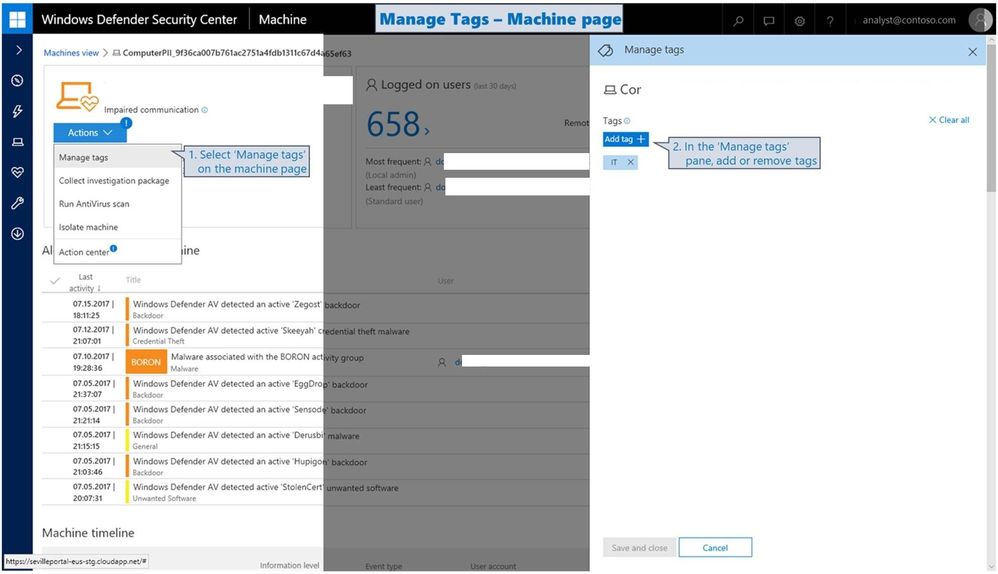This screenshot has height=574, width=998.
Task: Click the Title column header
Action: [133, 280]
